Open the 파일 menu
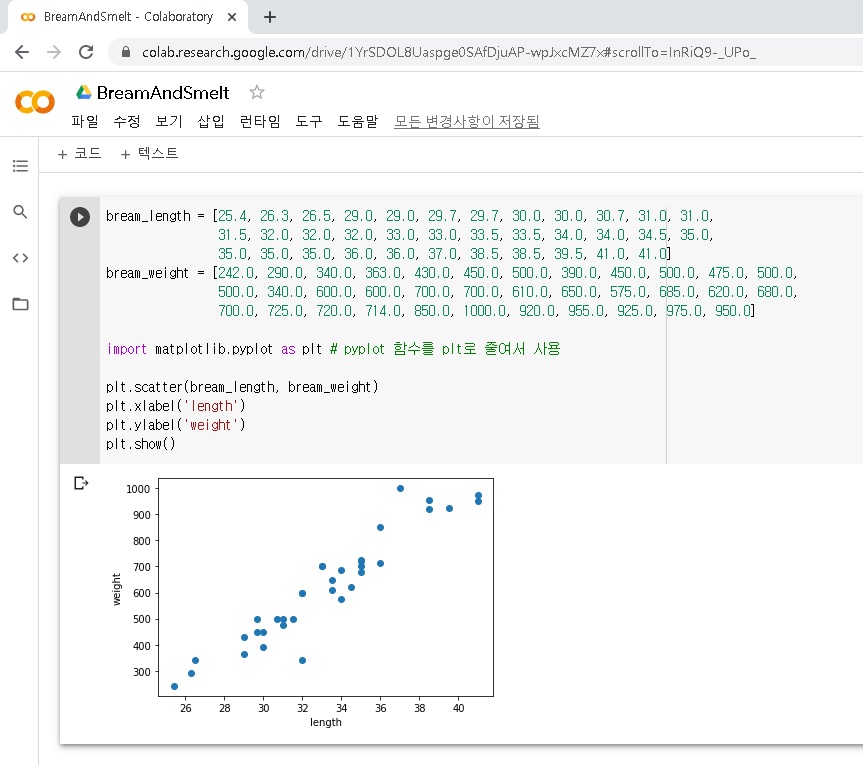The height and width of the screenshot is (765, 863). [85, 121]
